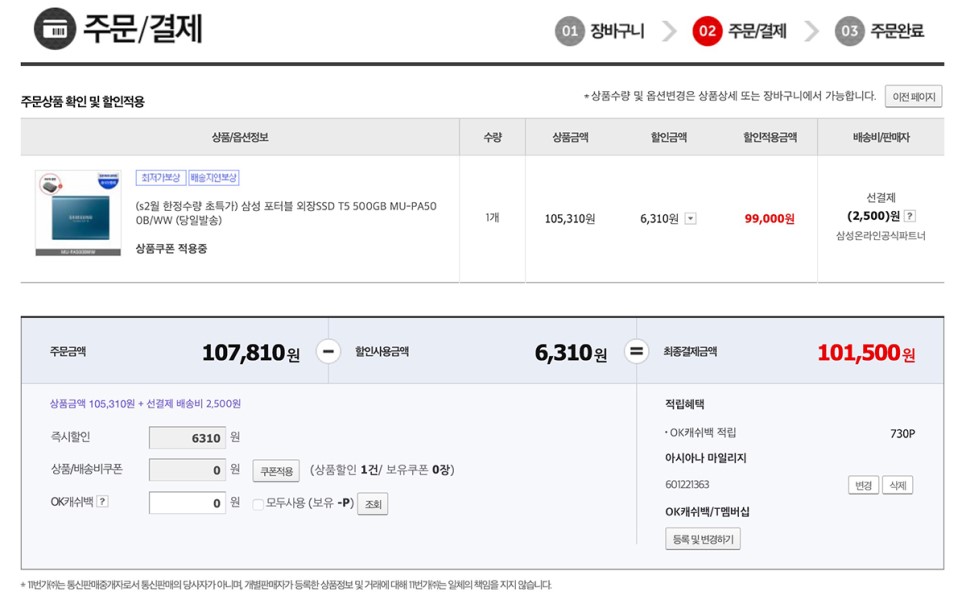Viewport: 966px width, 600px height.
Task: Click the 최저가보상 badge
Action: (x=161, y=178)
